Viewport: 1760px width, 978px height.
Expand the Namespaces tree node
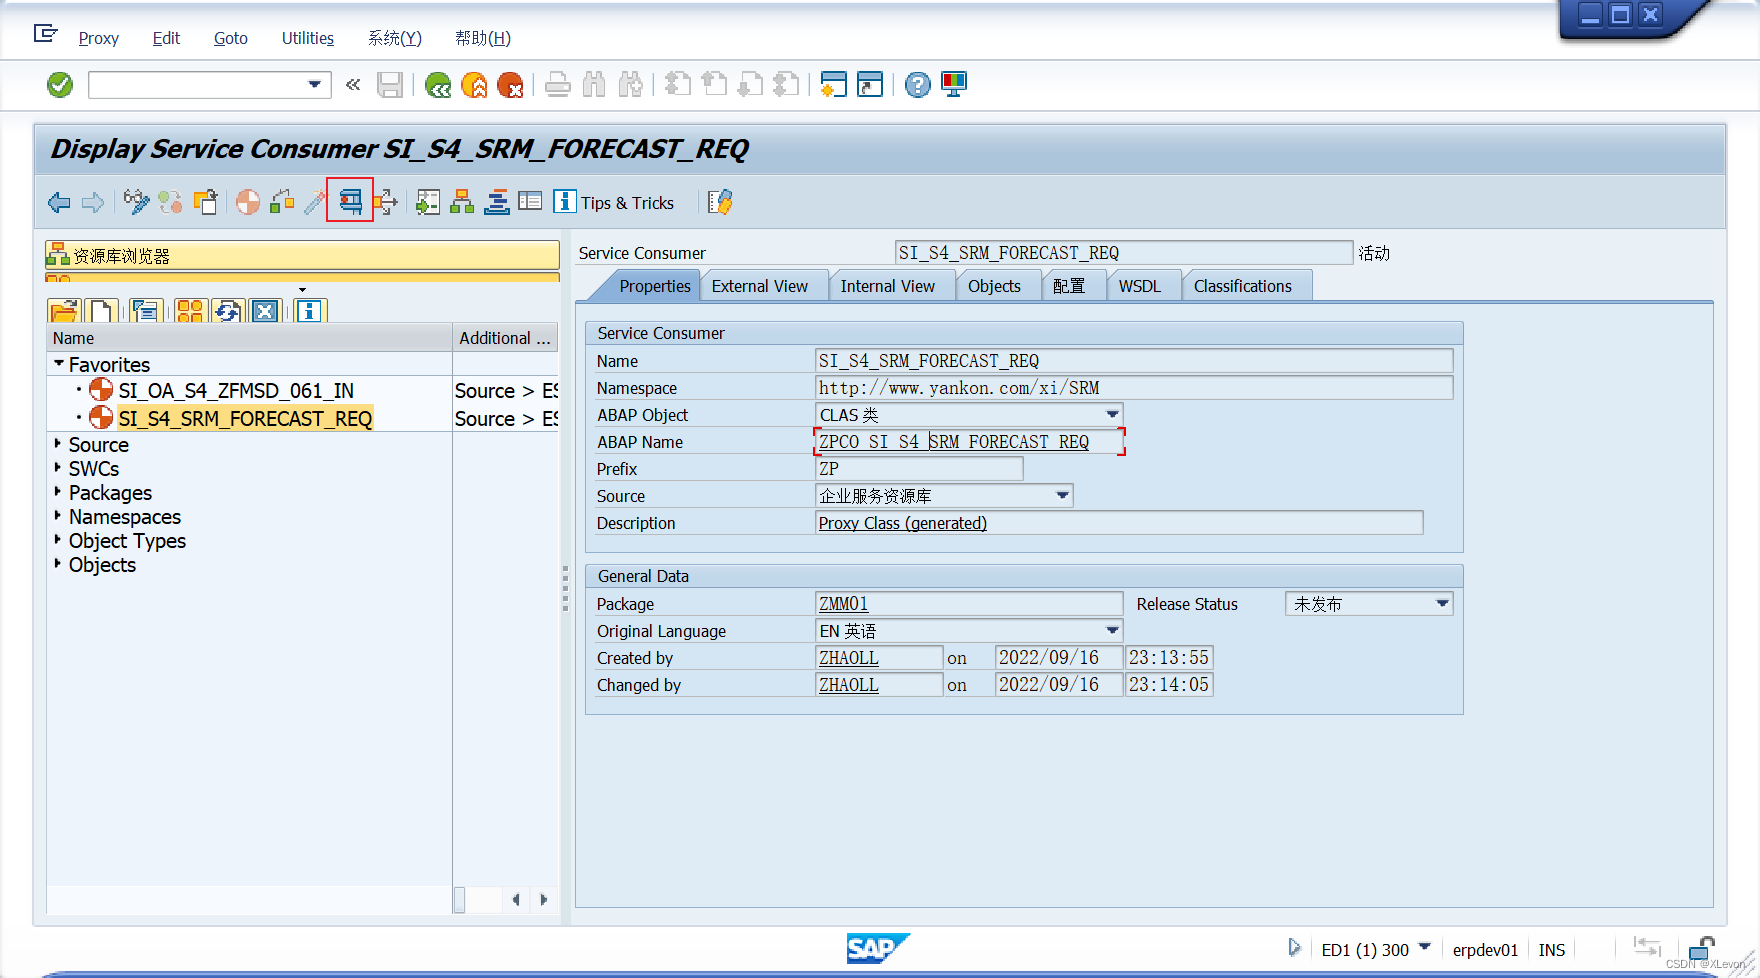point(58,515)
